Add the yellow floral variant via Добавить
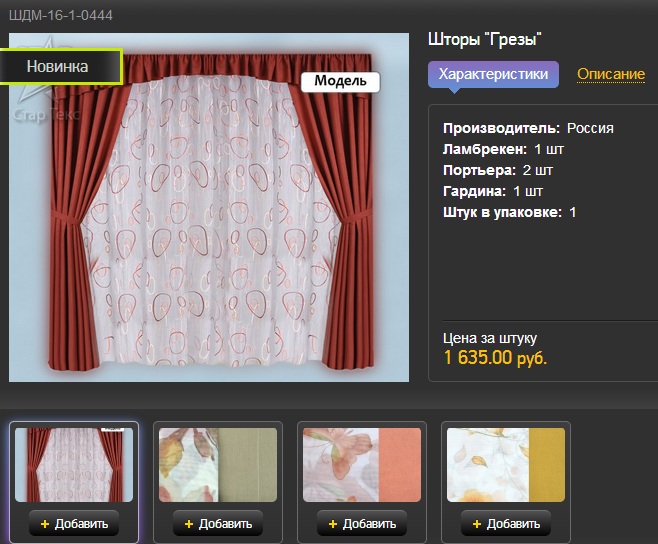Viewport: 658px width, 544px height. (506, 523)
